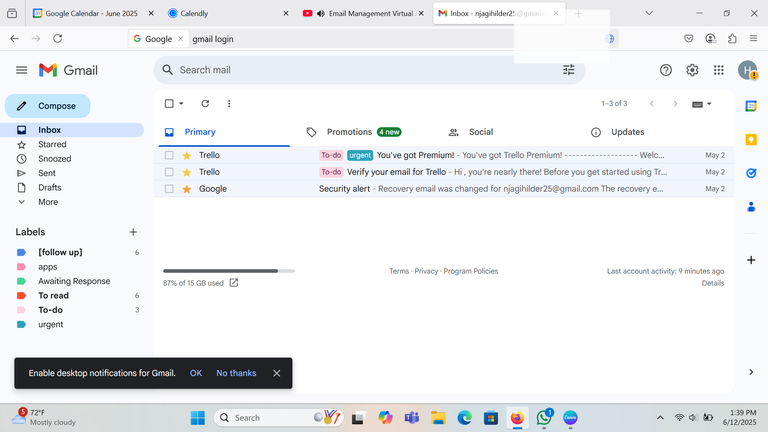Open Google account avatar
This screenshot has width=768, height=432.
[748, 70]
